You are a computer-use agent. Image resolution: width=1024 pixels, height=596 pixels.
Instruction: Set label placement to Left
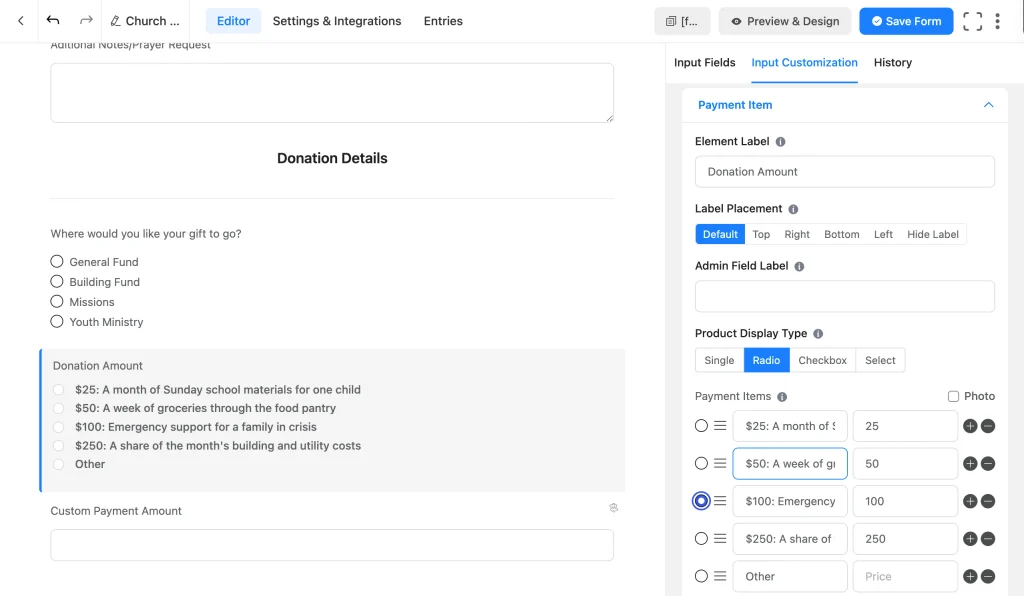point(883,234)
